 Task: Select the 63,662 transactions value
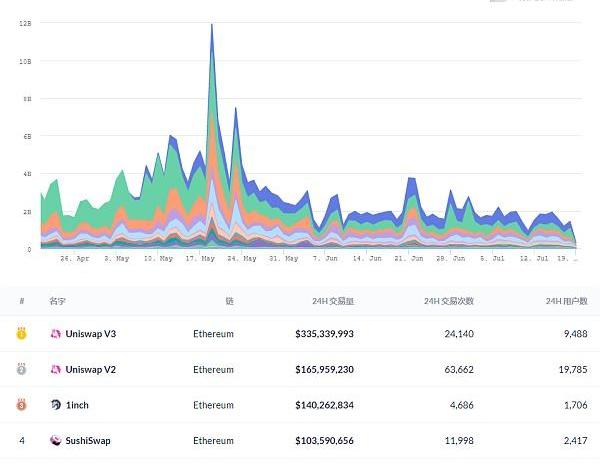tap(459, 370)
